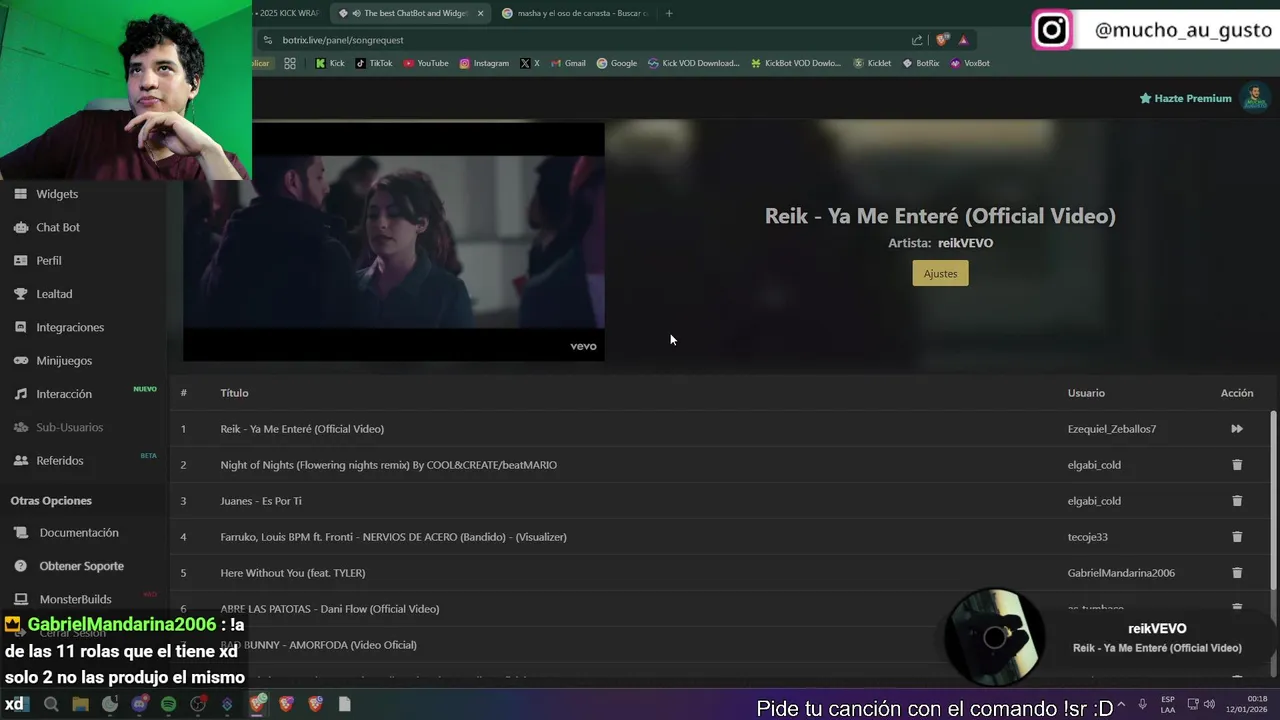Skip current song with fast-forward icon
The width and height of the screenshot is (1280, 720).
1237,429
